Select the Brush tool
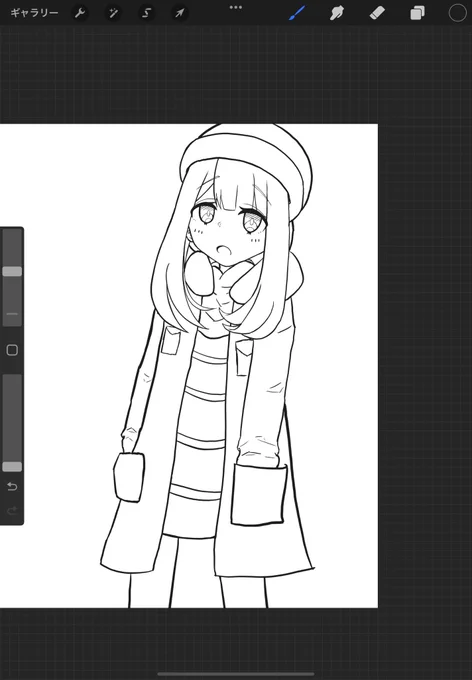This screenshot has height=680, width=472. pos(298,13)
